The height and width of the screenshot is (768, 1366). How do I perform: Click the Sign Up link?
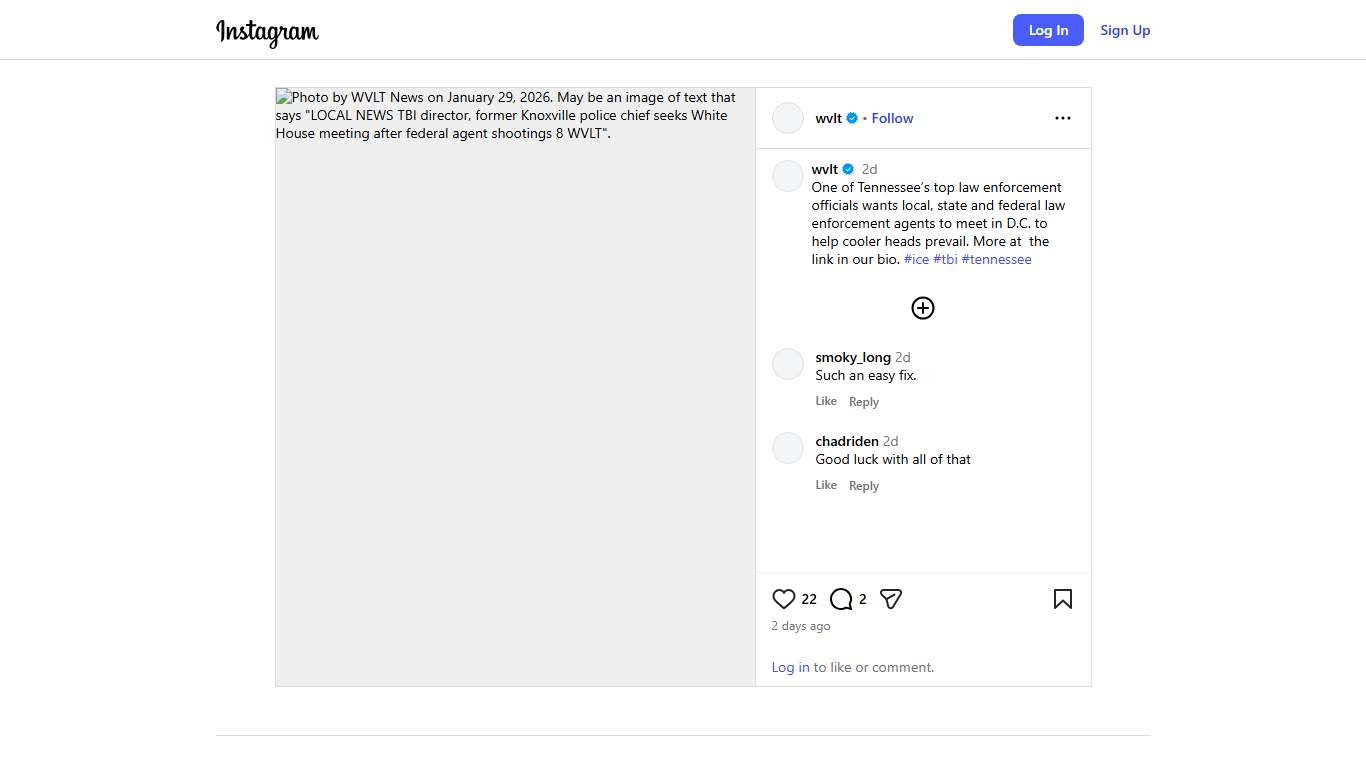1125,30
